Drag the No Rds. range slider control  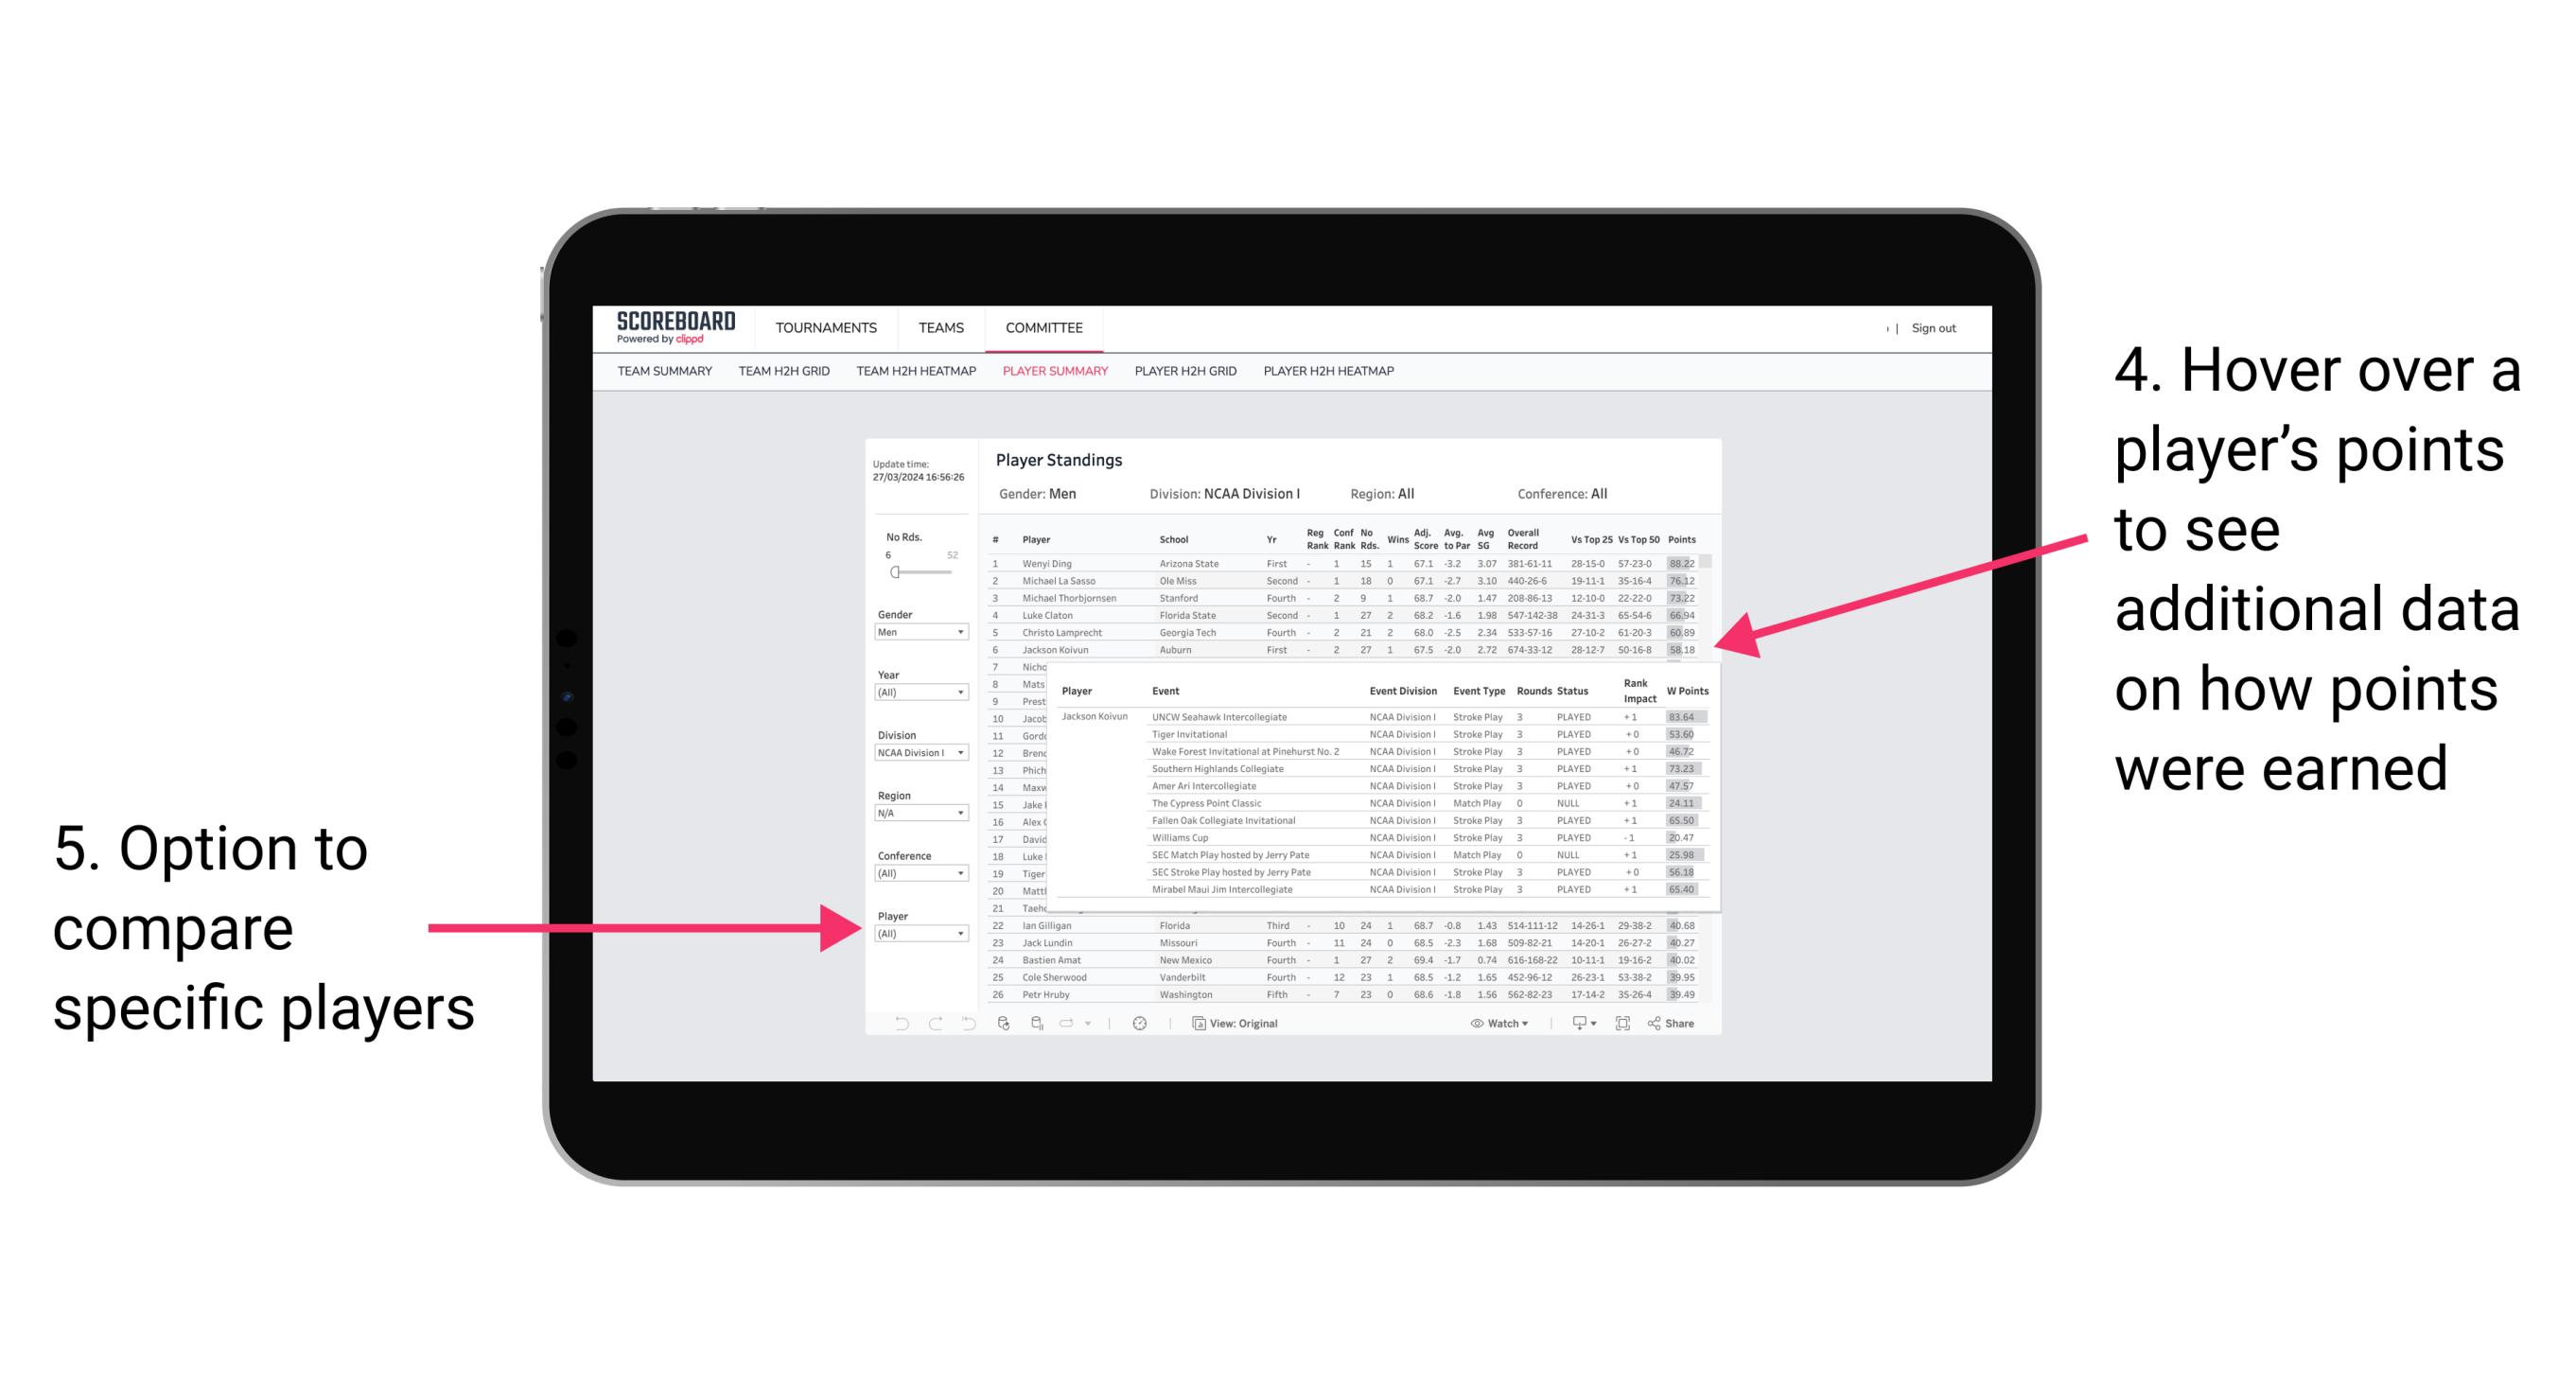click(894, 571)
